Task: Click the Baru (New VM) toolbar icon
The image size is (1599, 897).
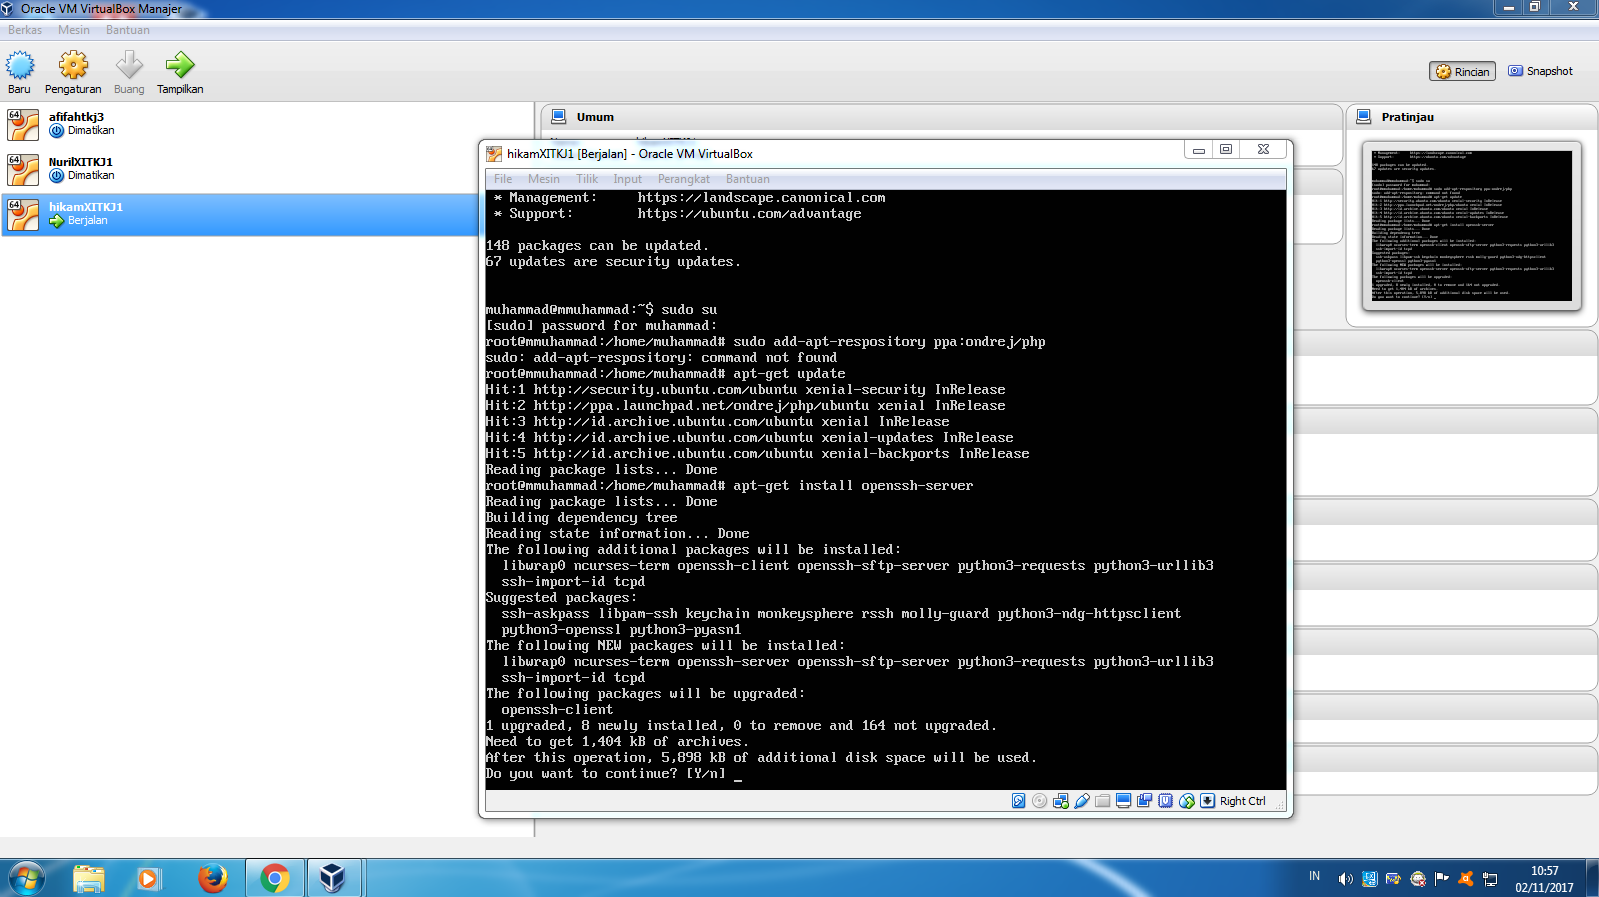Action: pos(19,65)
